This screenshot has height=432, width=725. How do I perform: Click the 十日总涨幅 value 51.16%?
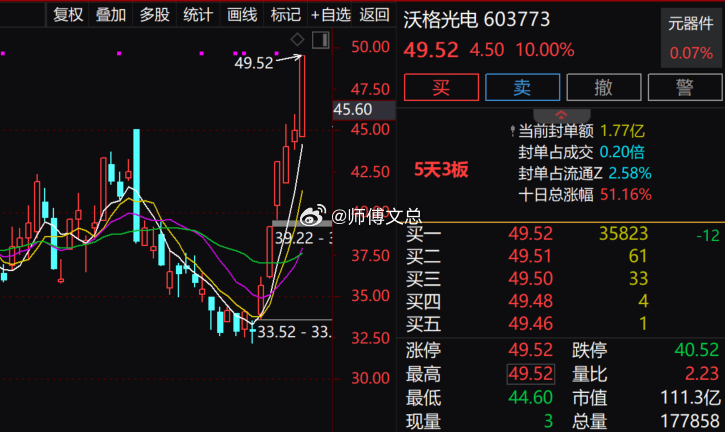coord(626,194)
